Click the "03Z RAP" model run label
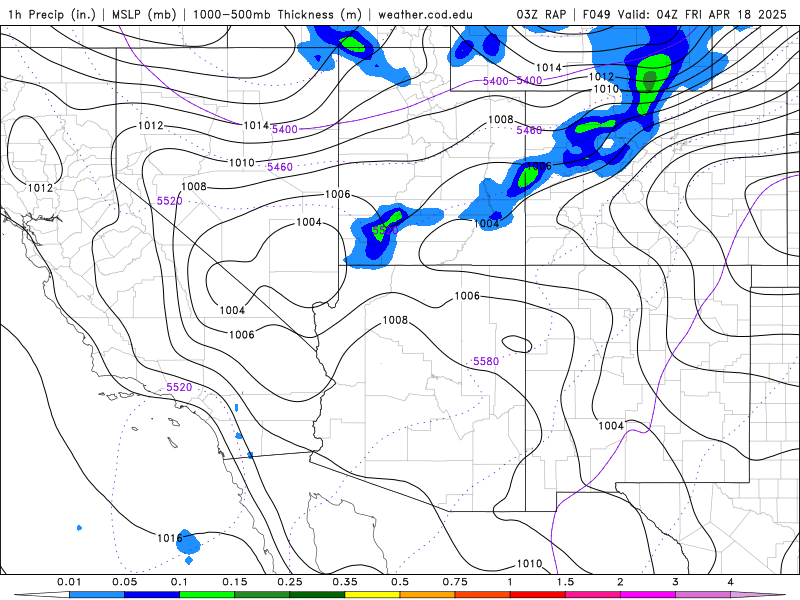Image resolution: width=800 pixels, height=600 pixels. click(x=541, y=14)
